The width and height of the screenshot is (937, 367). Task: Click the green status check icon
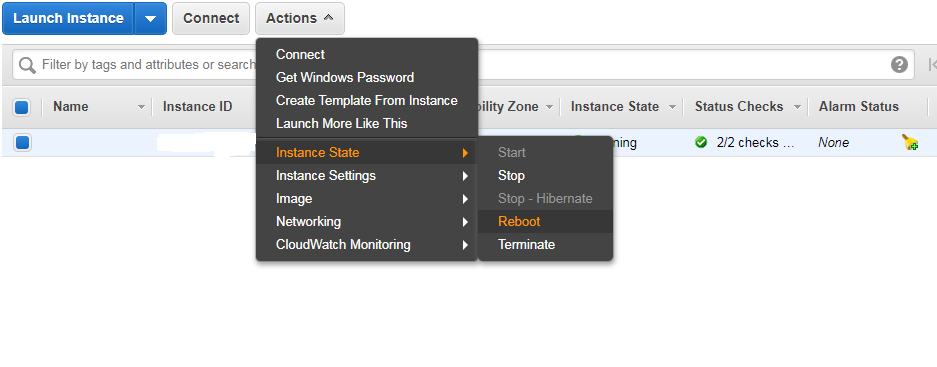(702, 142)
